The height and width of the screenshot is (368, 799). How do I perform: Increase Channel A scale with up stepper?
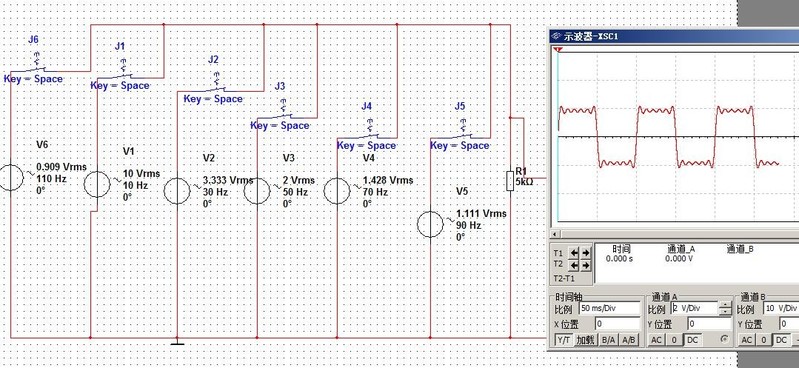pyautogui.click(x=725, y=305)
